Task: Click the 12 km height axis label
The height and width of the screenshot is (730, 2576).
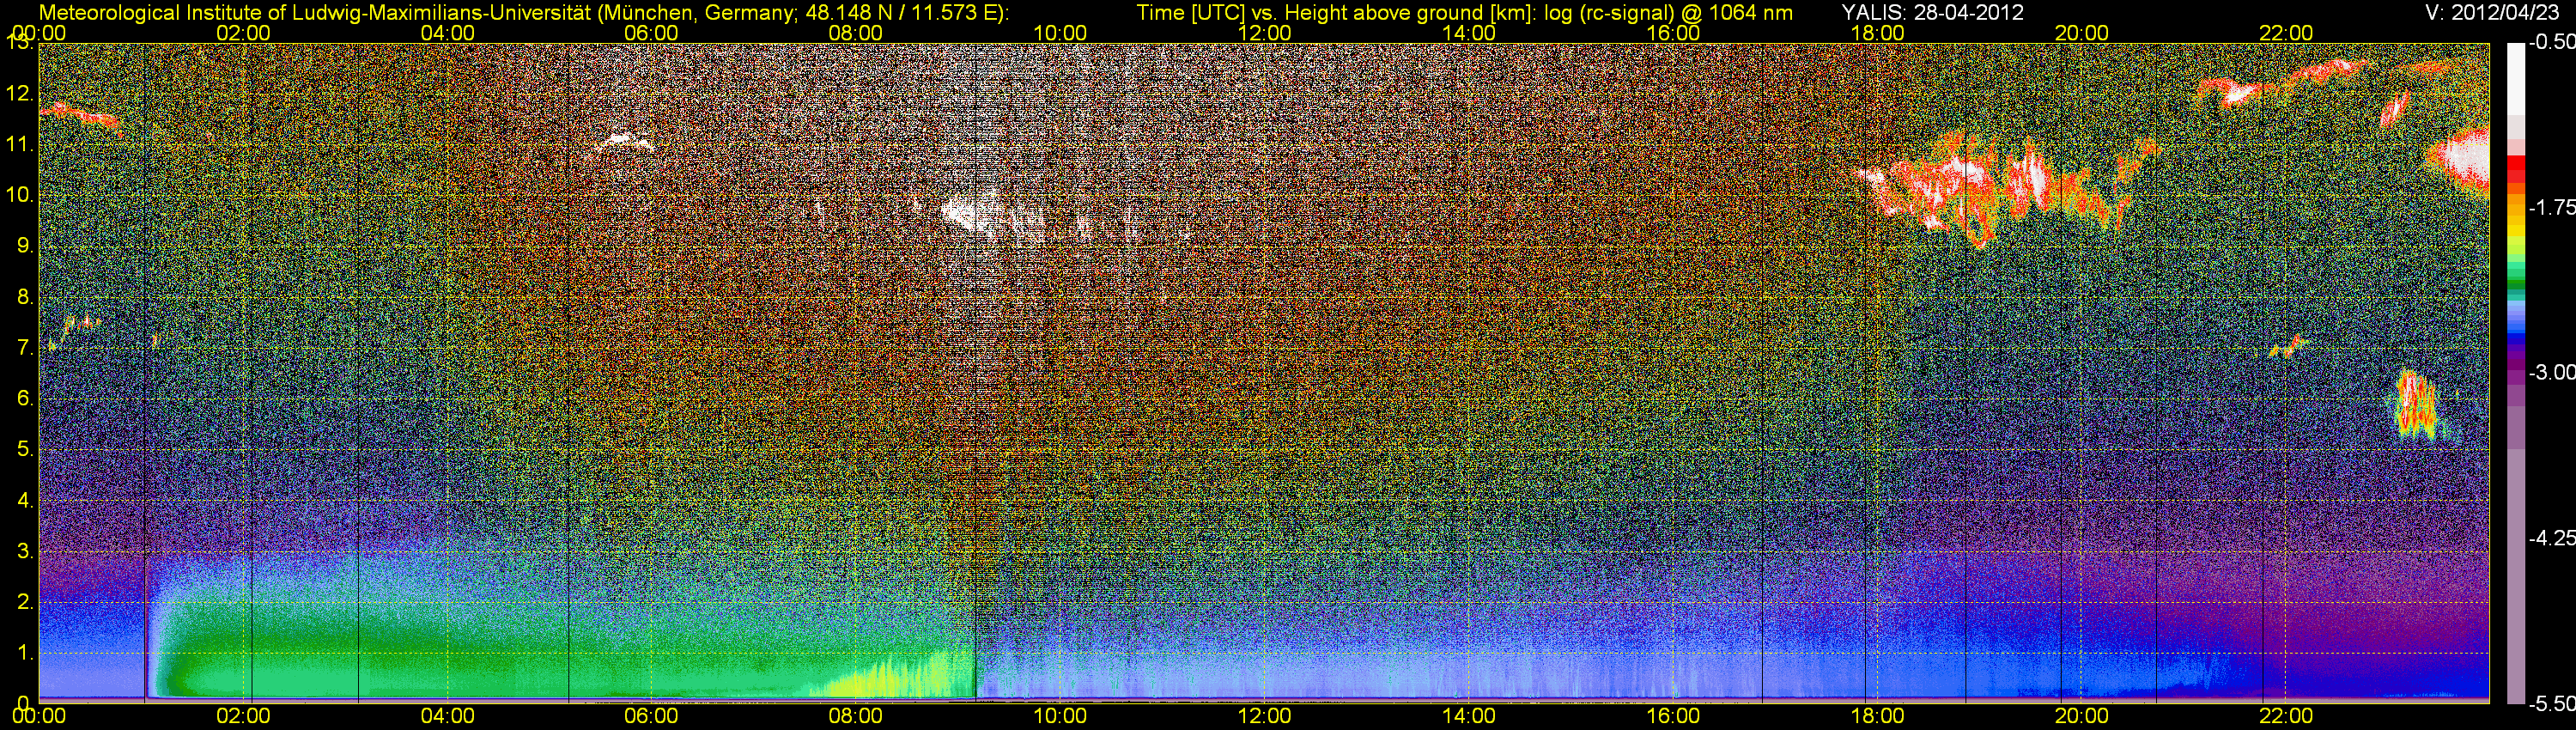Action: pyautogui.click(x=20, y=93)
